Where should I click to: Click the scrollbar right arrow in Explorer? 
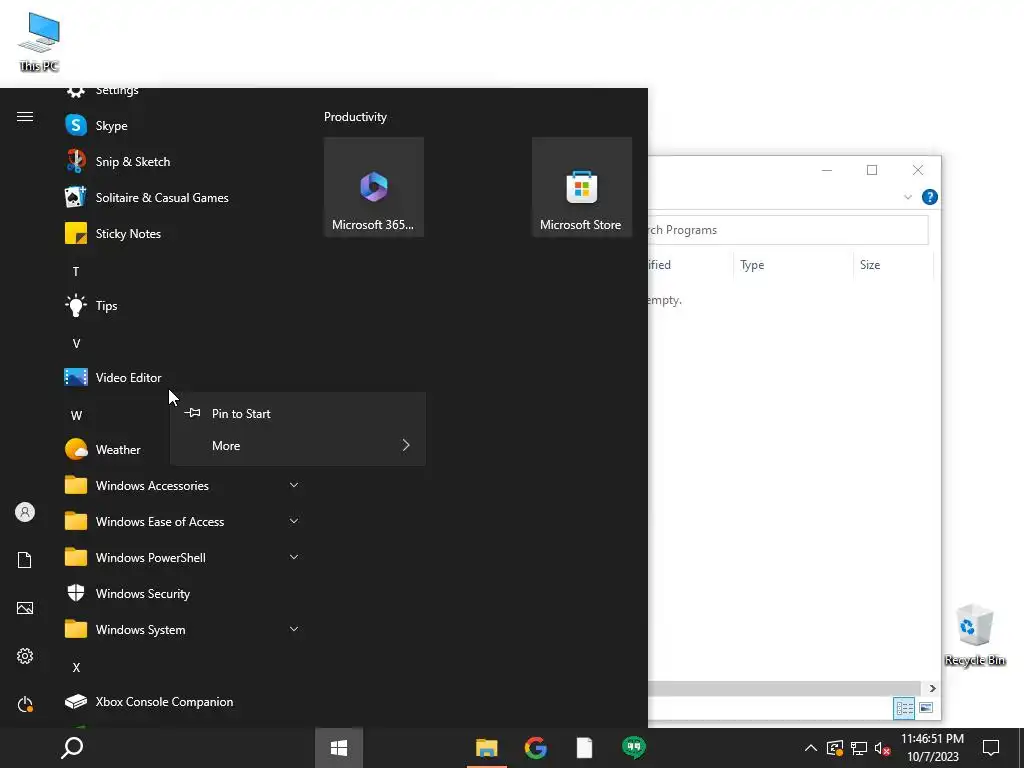(x=932, y=688)
